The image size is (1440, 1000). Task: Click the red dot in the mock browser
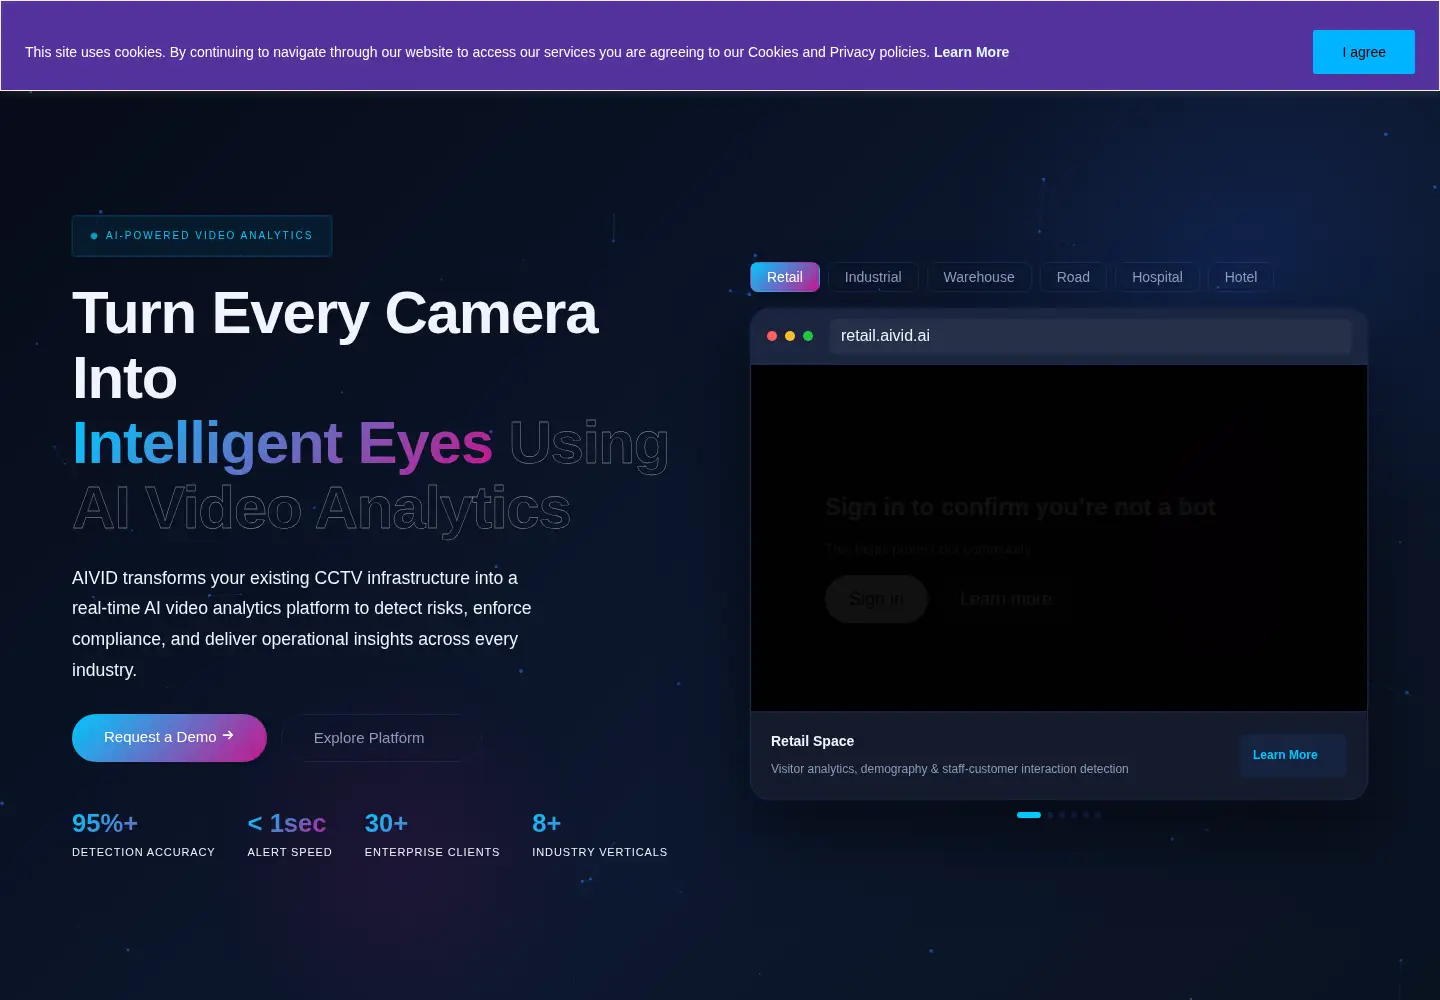pyautogui.click(x=772, y=336)
